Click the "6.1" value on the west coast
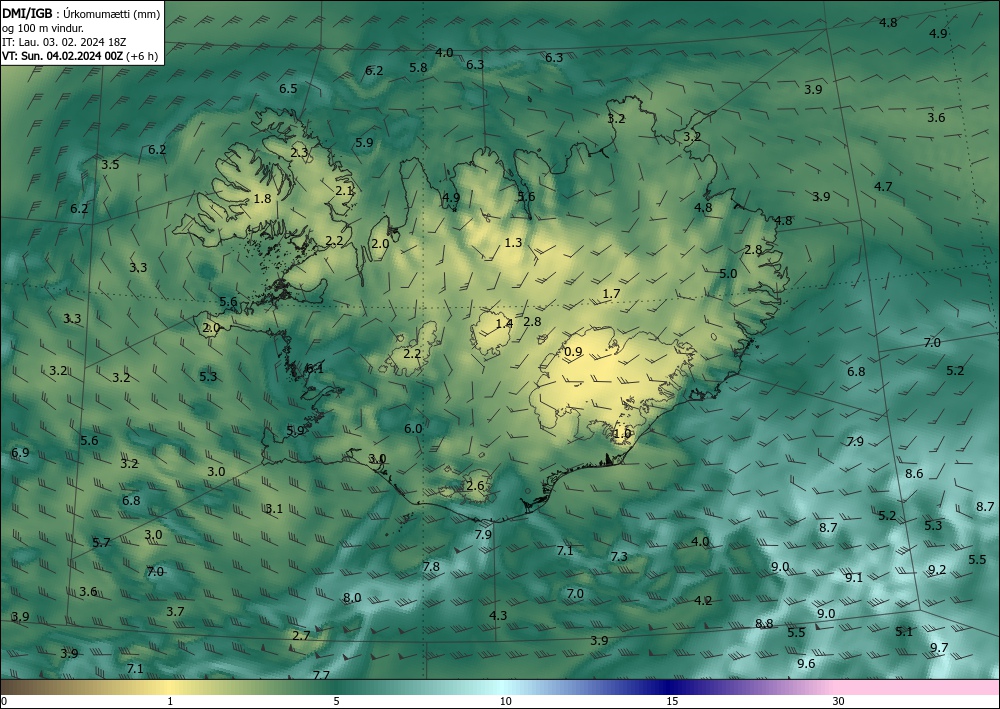This screenshot has width=1000, height=709. (x=314, y=368)
